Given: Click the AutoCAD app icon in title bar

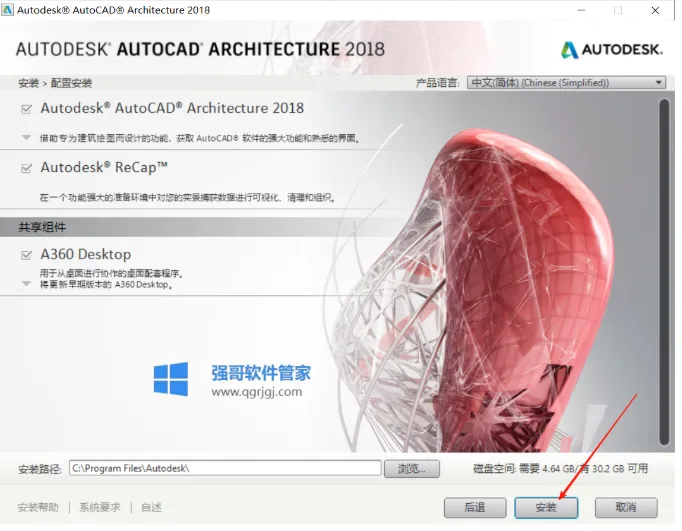Looking at the screenshot, I should [7, 10].
